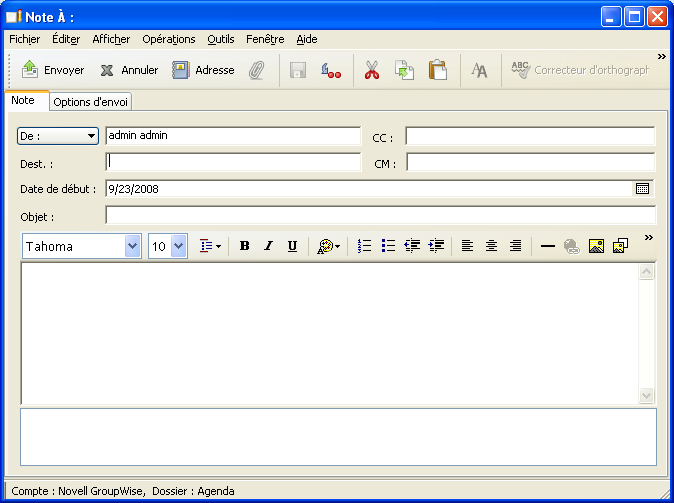This screenshot has height=503, width=674.
Task: Align text right
Action: pos(515,246)
